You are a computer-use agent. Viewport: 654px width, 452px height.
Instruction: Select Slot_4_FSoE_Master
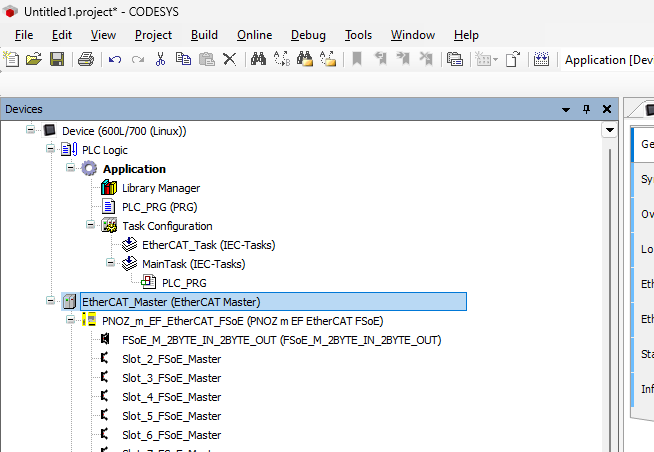(171, 397)
